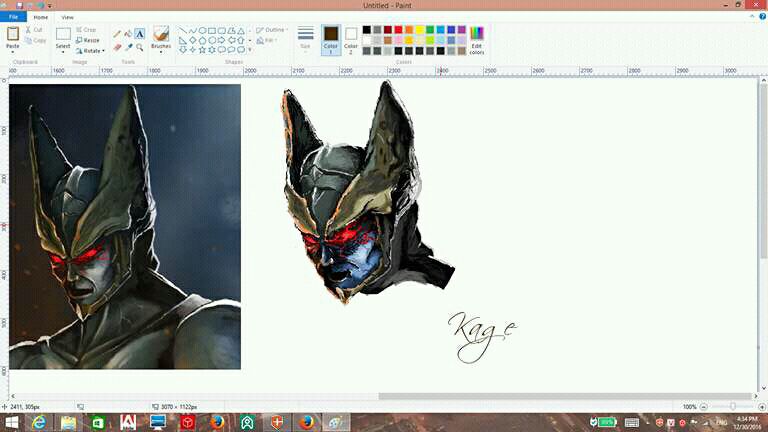Pick the yellow palette color
The width and height of the screenshot is (768, 432).
pos(419,30)
